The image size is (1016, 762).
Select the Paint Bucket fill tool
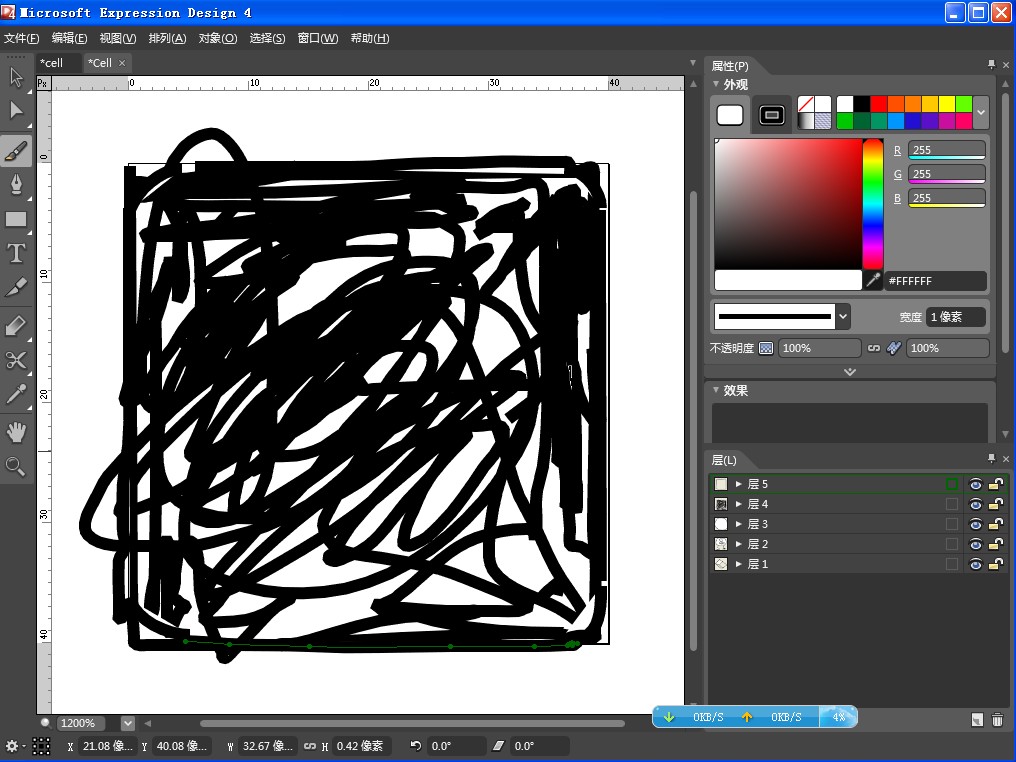(16, 326)
